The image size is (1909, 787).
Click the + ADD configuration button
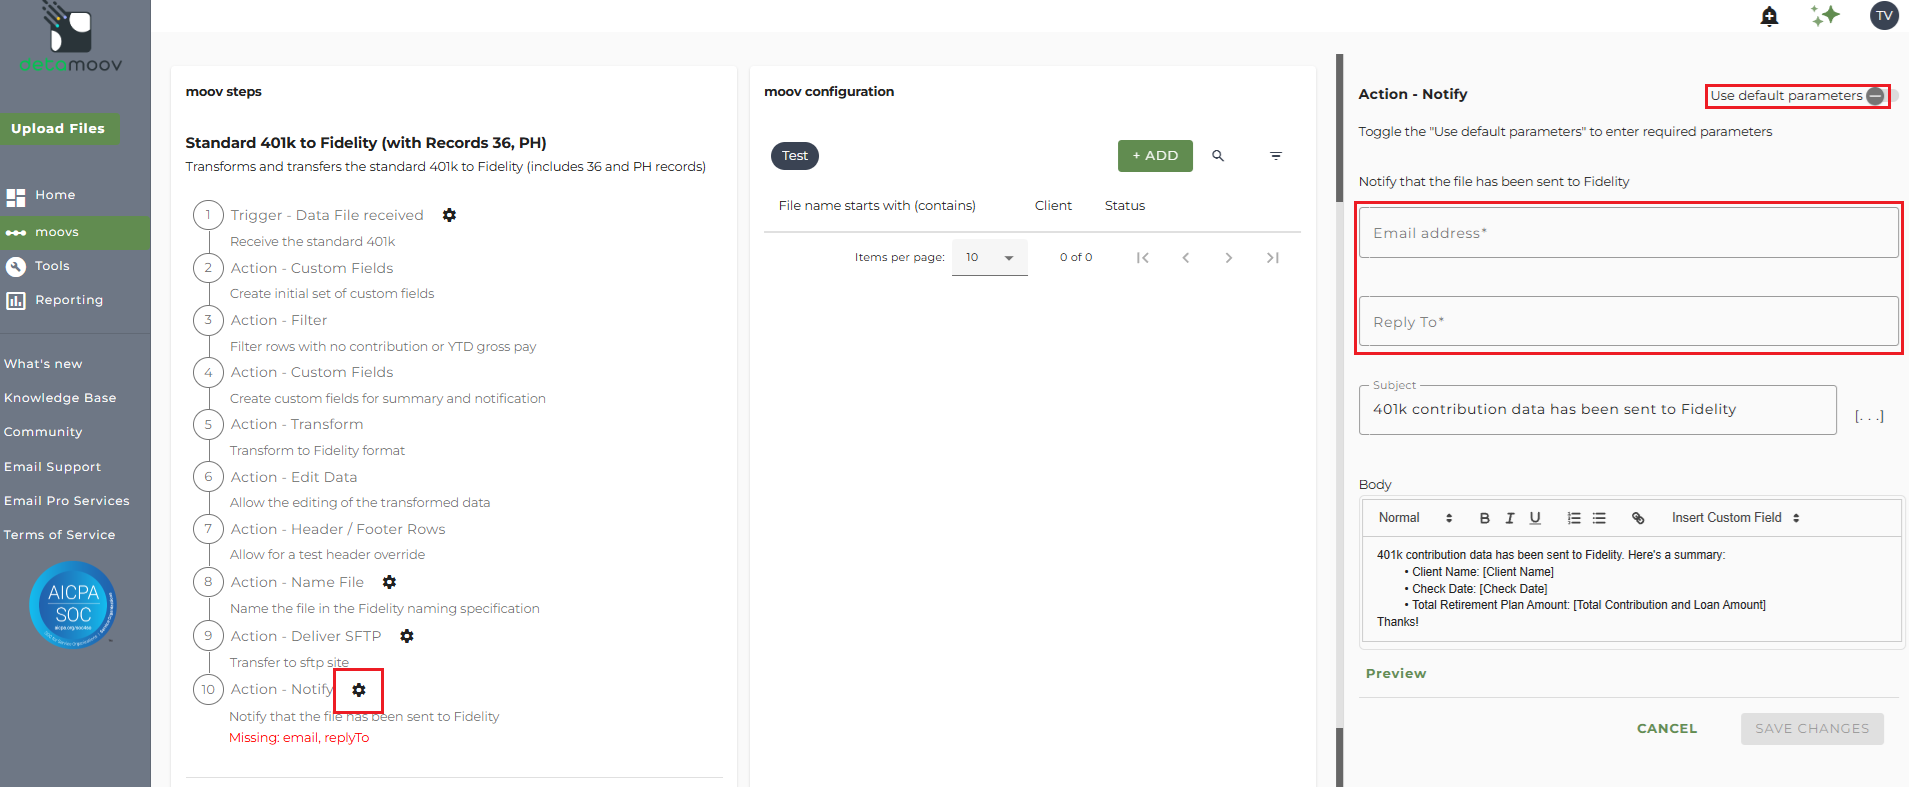(x=1155, y=156)
